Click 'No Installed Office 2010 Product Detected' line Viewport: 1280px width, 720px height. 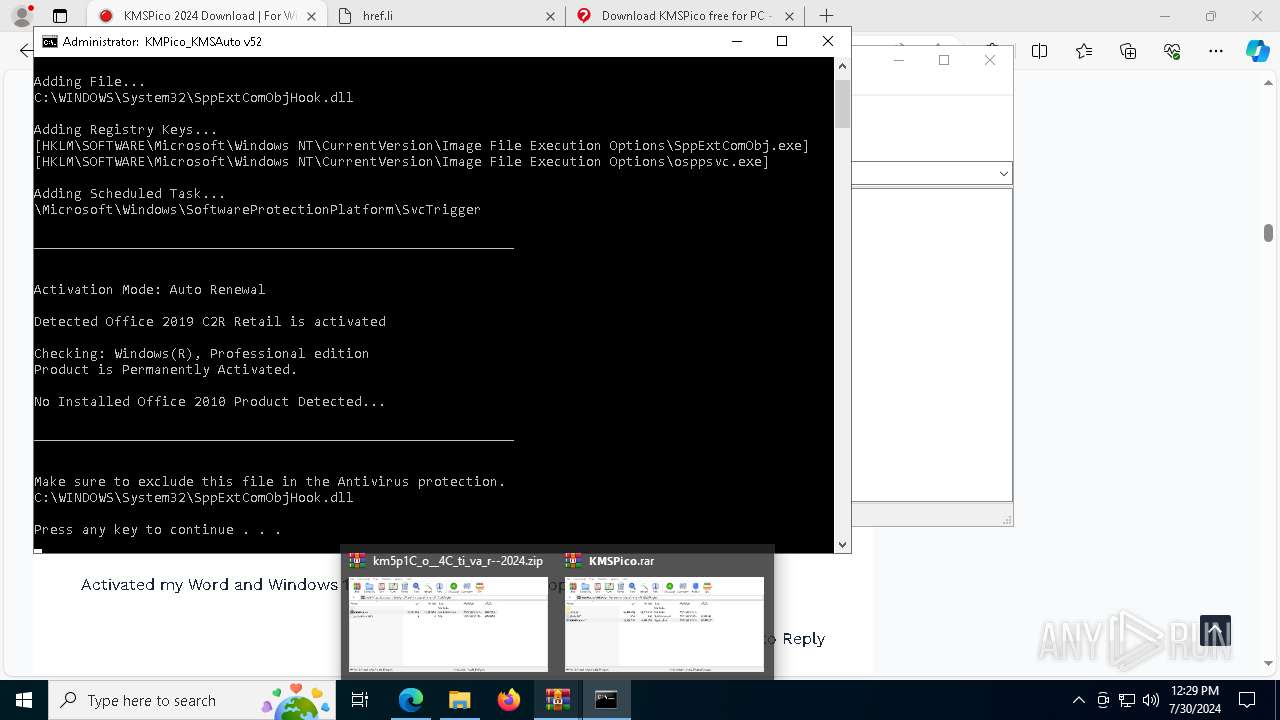[210, 402]
